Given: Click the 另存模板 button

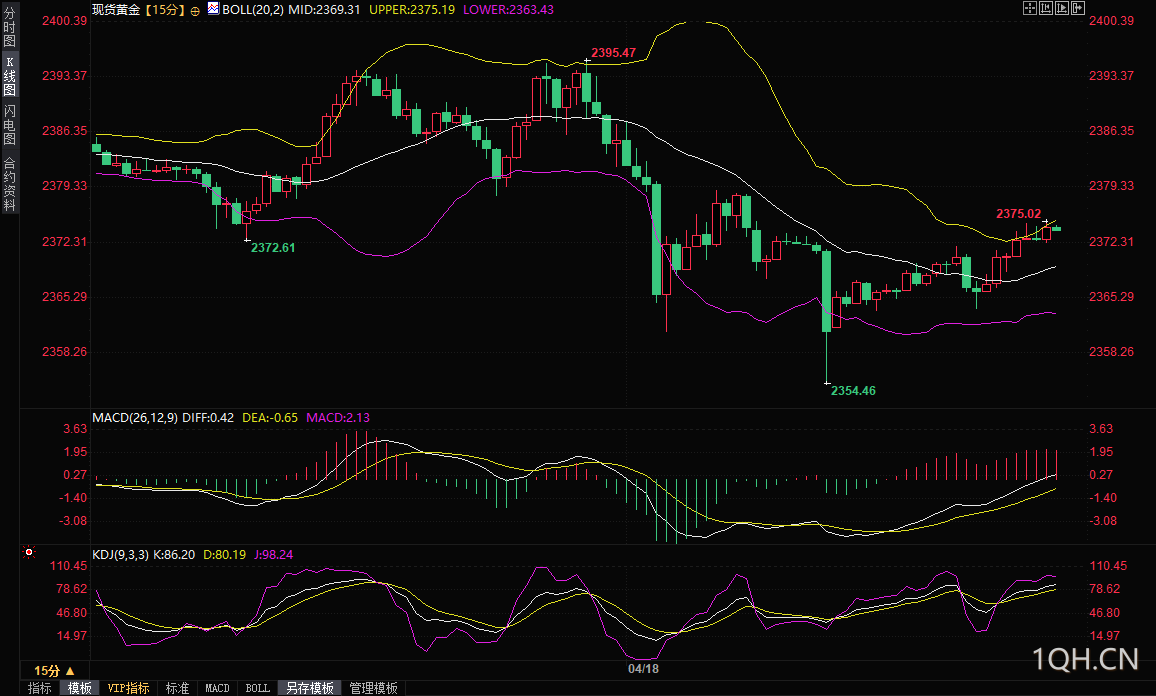Looking at the screenshot, I should tap(310, 688).
